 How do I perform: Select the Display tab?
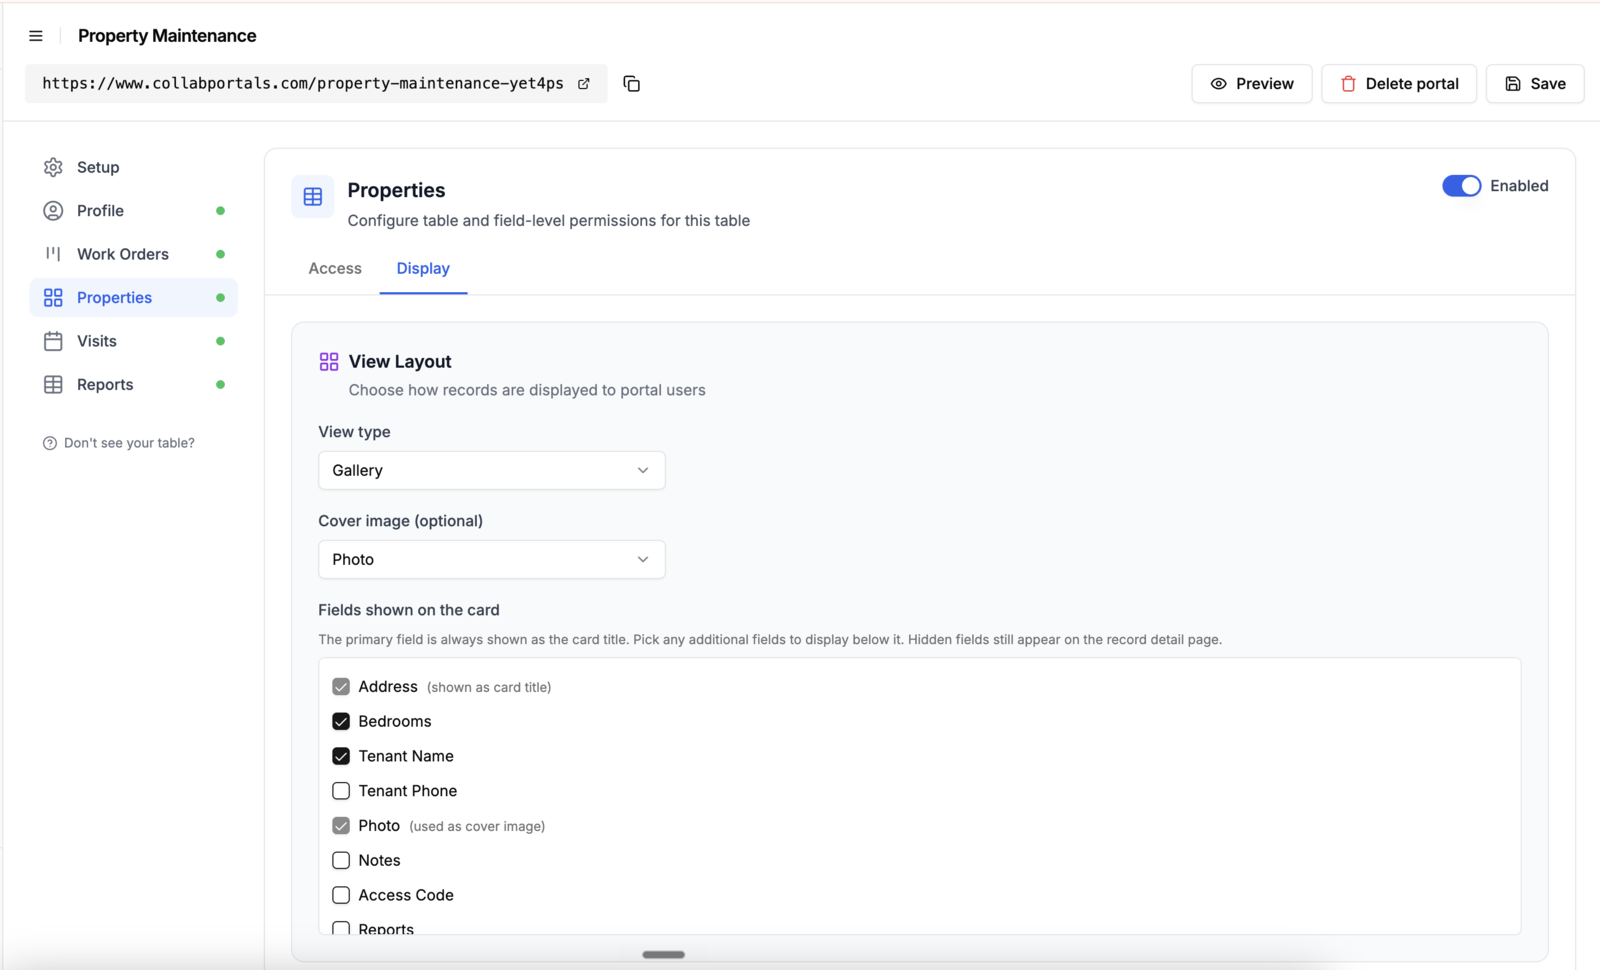click(x=423, y=269)
